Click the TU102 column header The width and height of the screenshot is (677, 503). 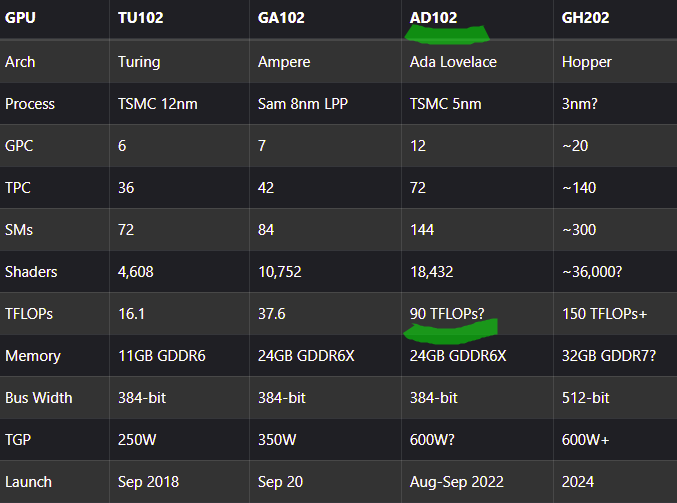click(141, 17)
